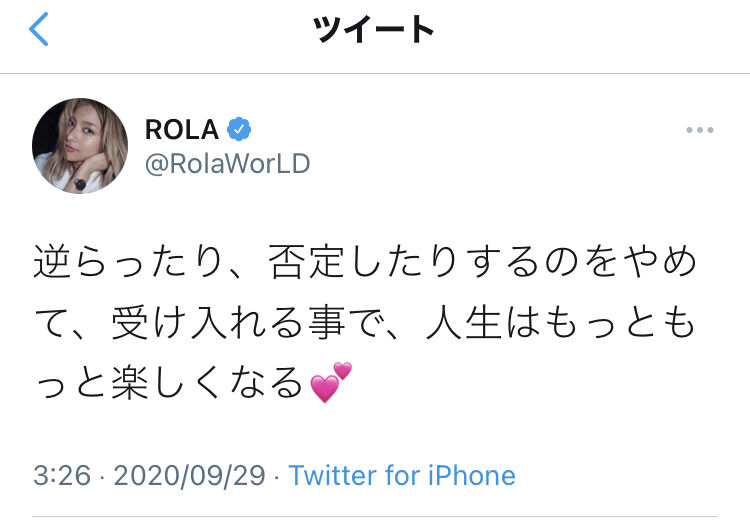Click the 3:26 timestamp
Screen dimensions: 750x521
click(62, 475)
